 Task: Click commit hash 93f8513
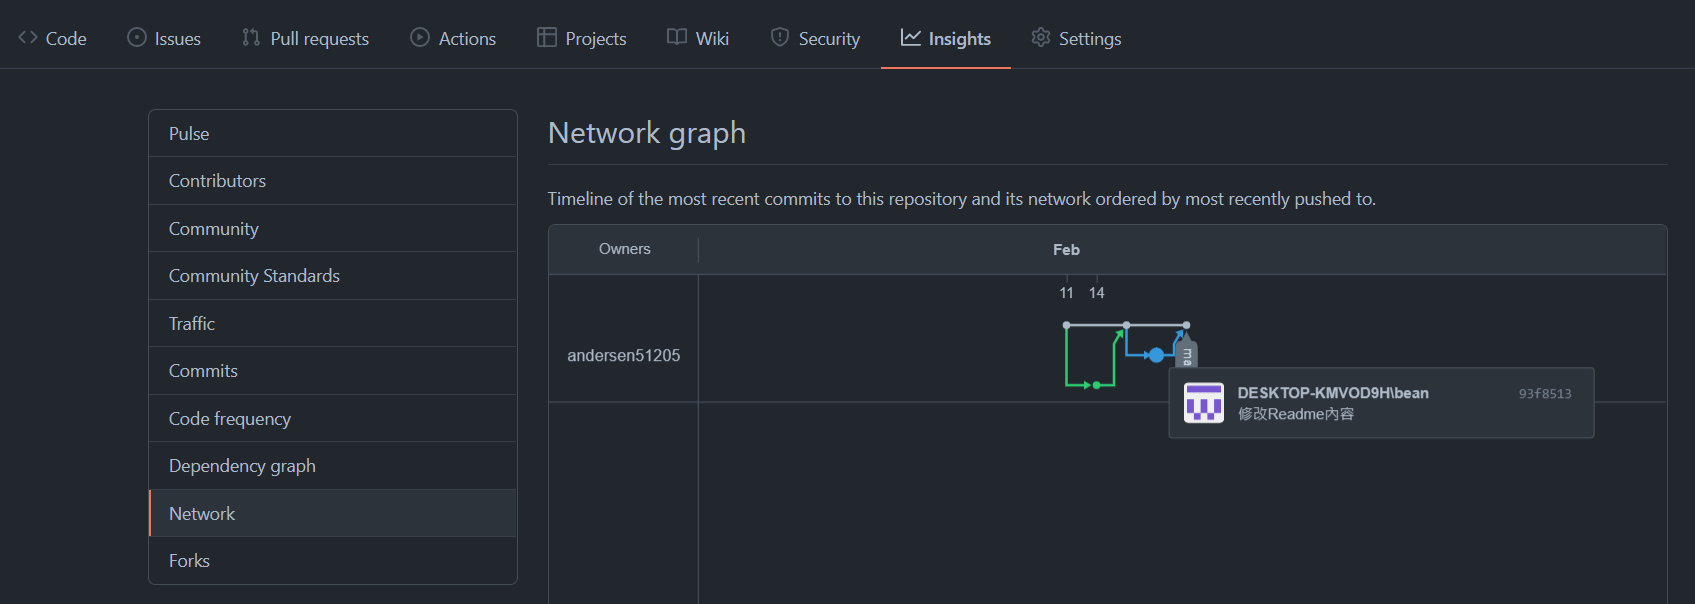[1545, 394]
